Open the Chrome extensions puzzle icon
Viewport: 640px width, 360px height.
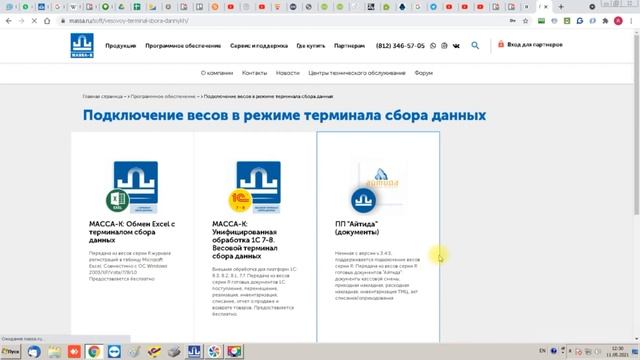coord(605,20)
